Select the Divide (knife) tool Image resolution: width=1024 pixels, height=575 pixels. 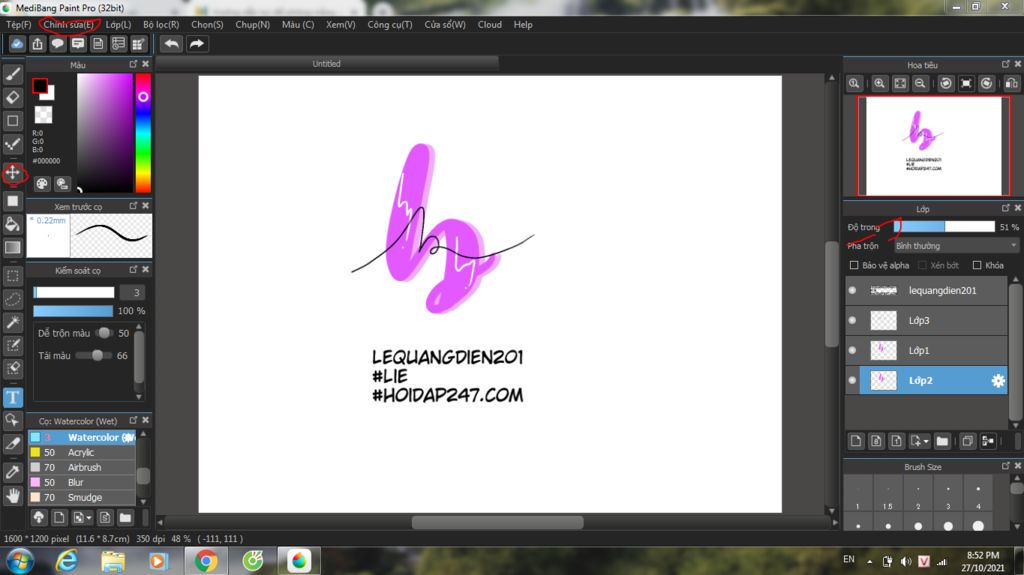(12, 444)
